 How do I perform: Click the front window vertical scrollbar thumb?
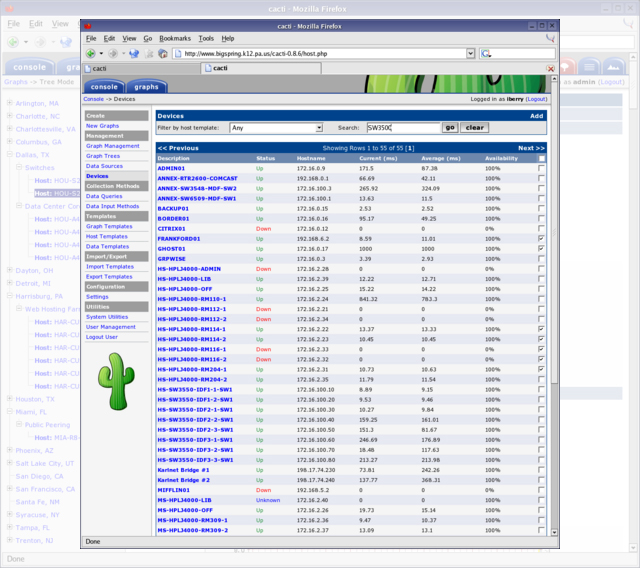click(554, 233)
